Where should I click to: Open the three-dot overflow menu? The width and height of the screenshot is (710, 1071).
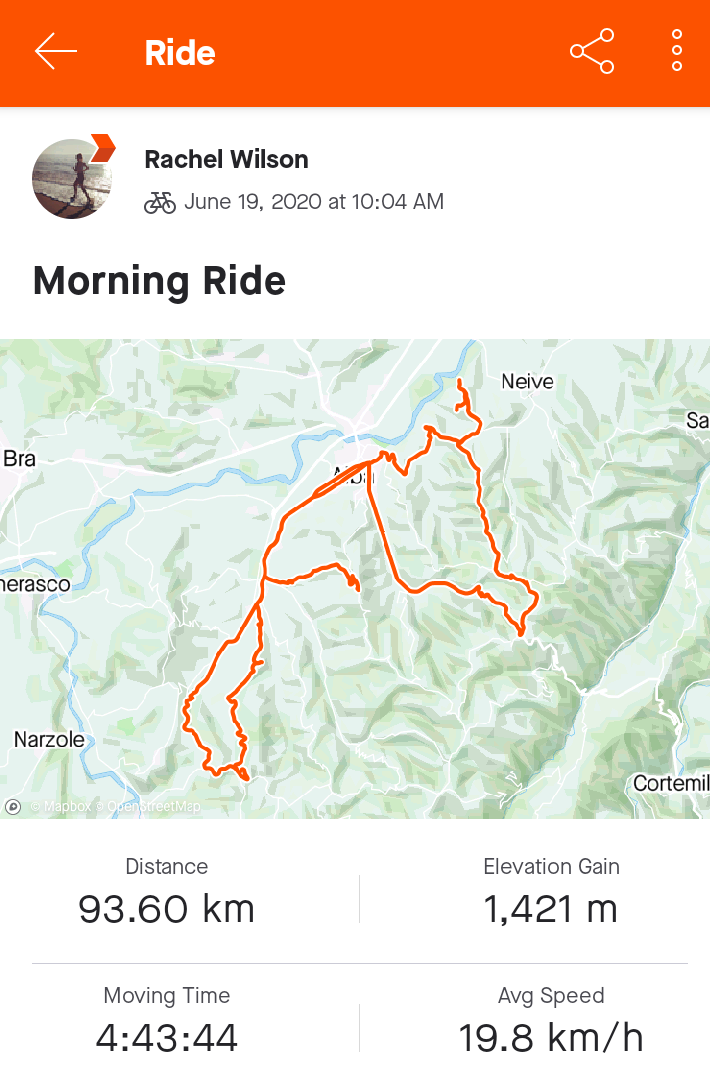pos(677,51)
